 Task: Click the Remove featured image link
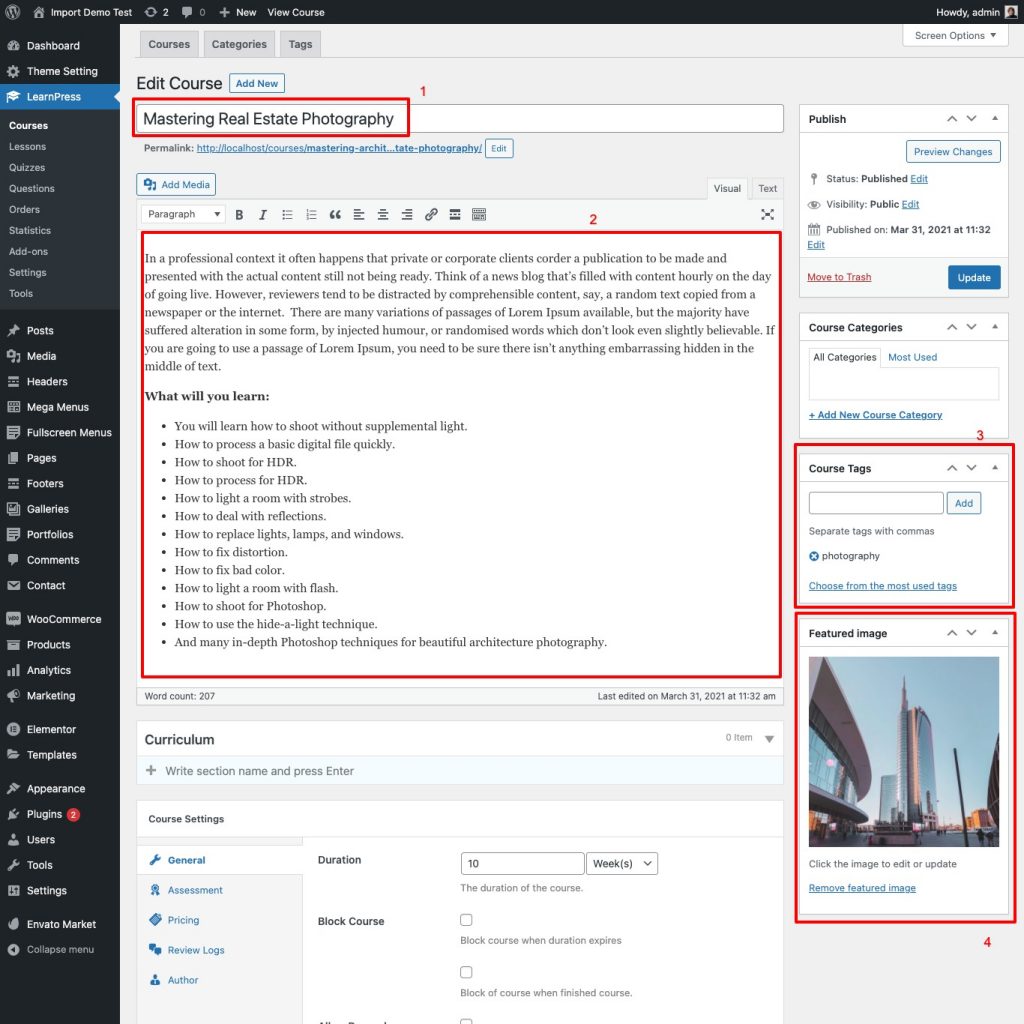(x=861, y=887)
